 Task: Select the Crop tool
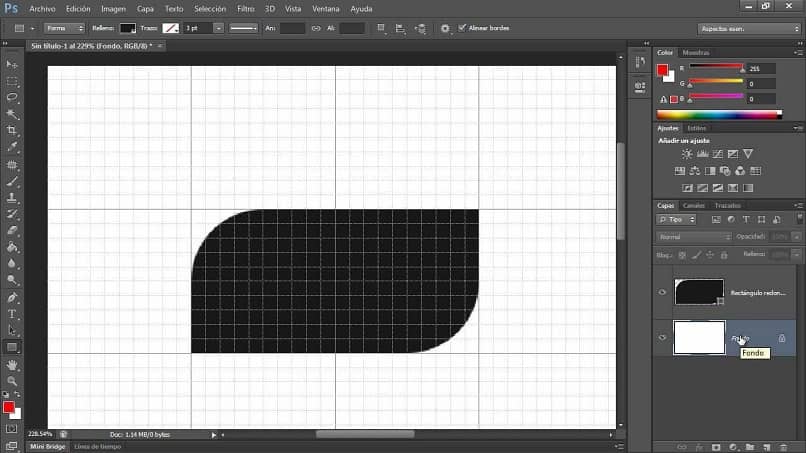[12, 131]
